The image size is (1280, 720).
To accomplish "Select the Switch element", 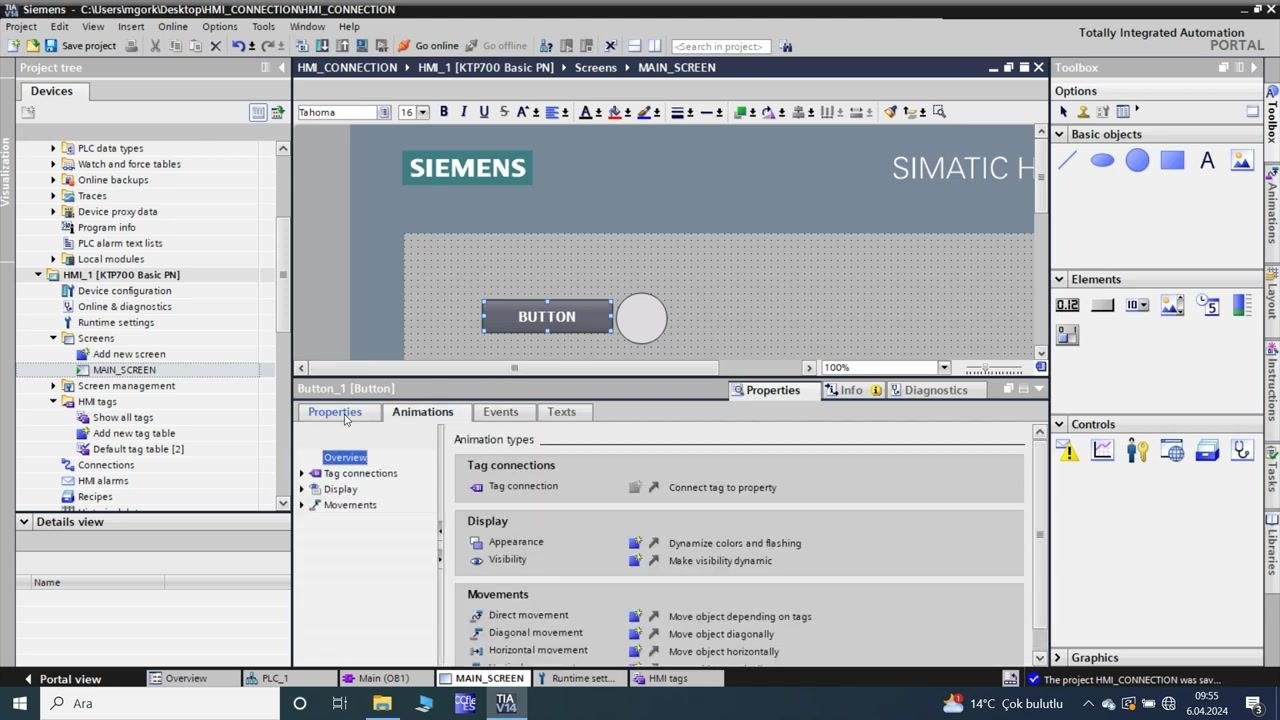I will click(1067, 335).
